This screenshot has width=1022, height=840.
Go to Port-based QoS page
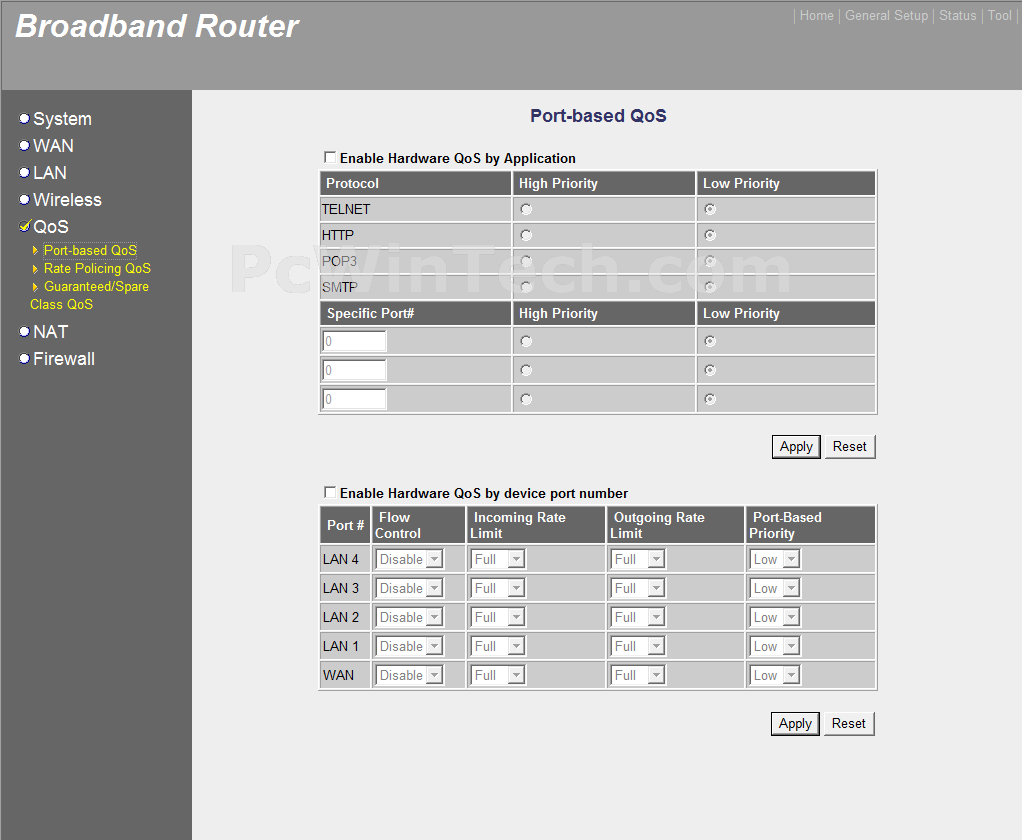point(90,250)
